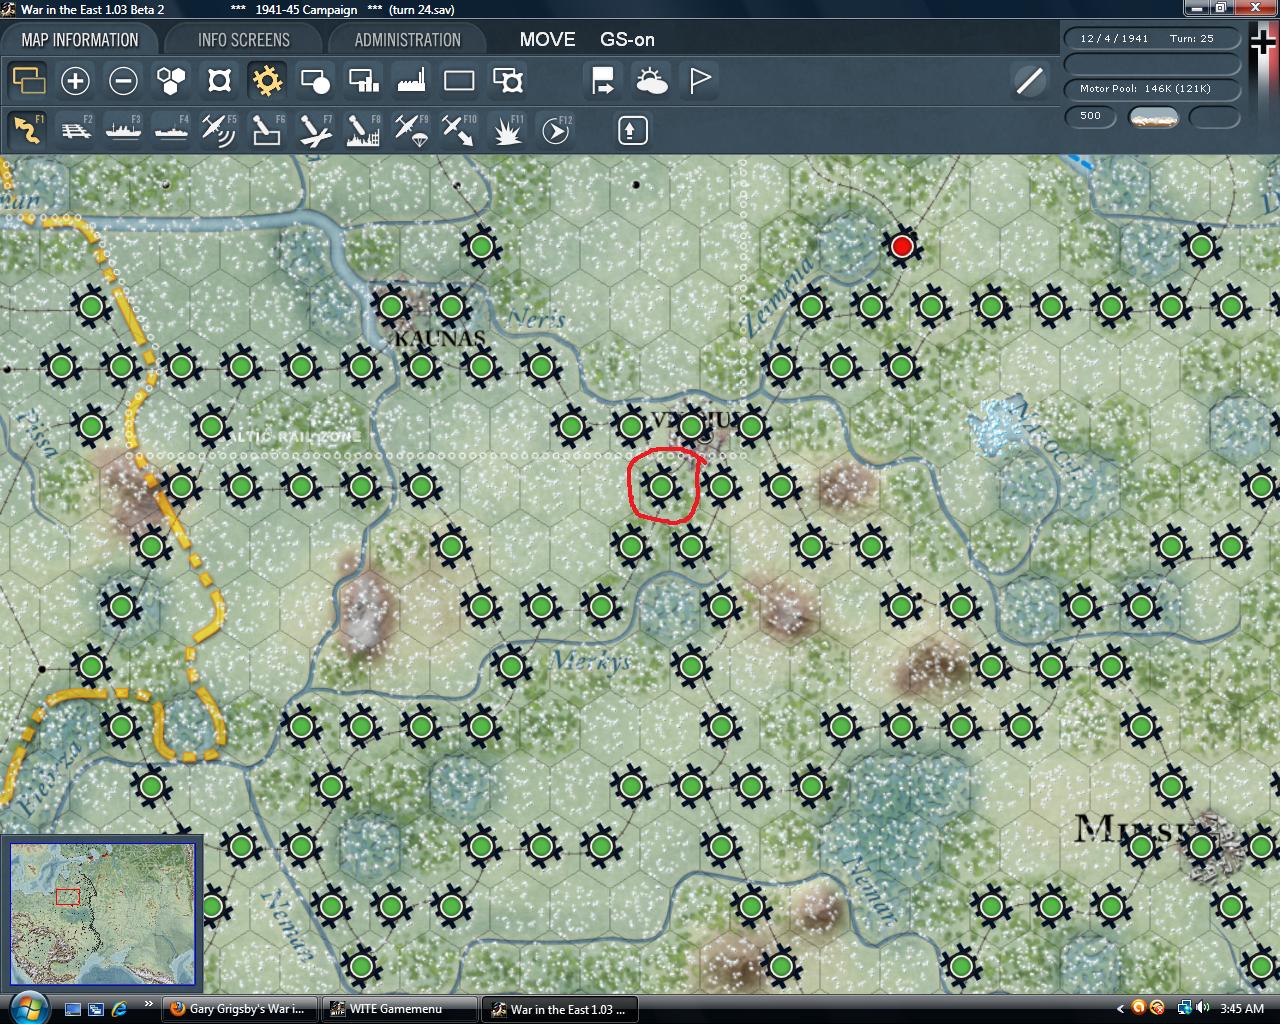Click the zoom in plus icon
The height and width of the screenshot is (1024, 1280).
point(75,81)
